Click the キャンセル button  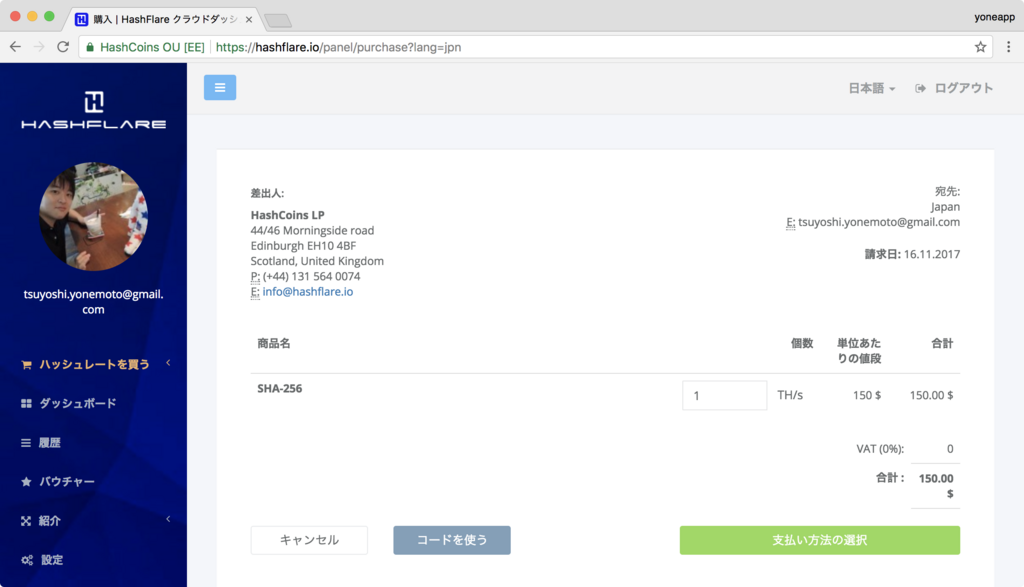tap(309, 540)
